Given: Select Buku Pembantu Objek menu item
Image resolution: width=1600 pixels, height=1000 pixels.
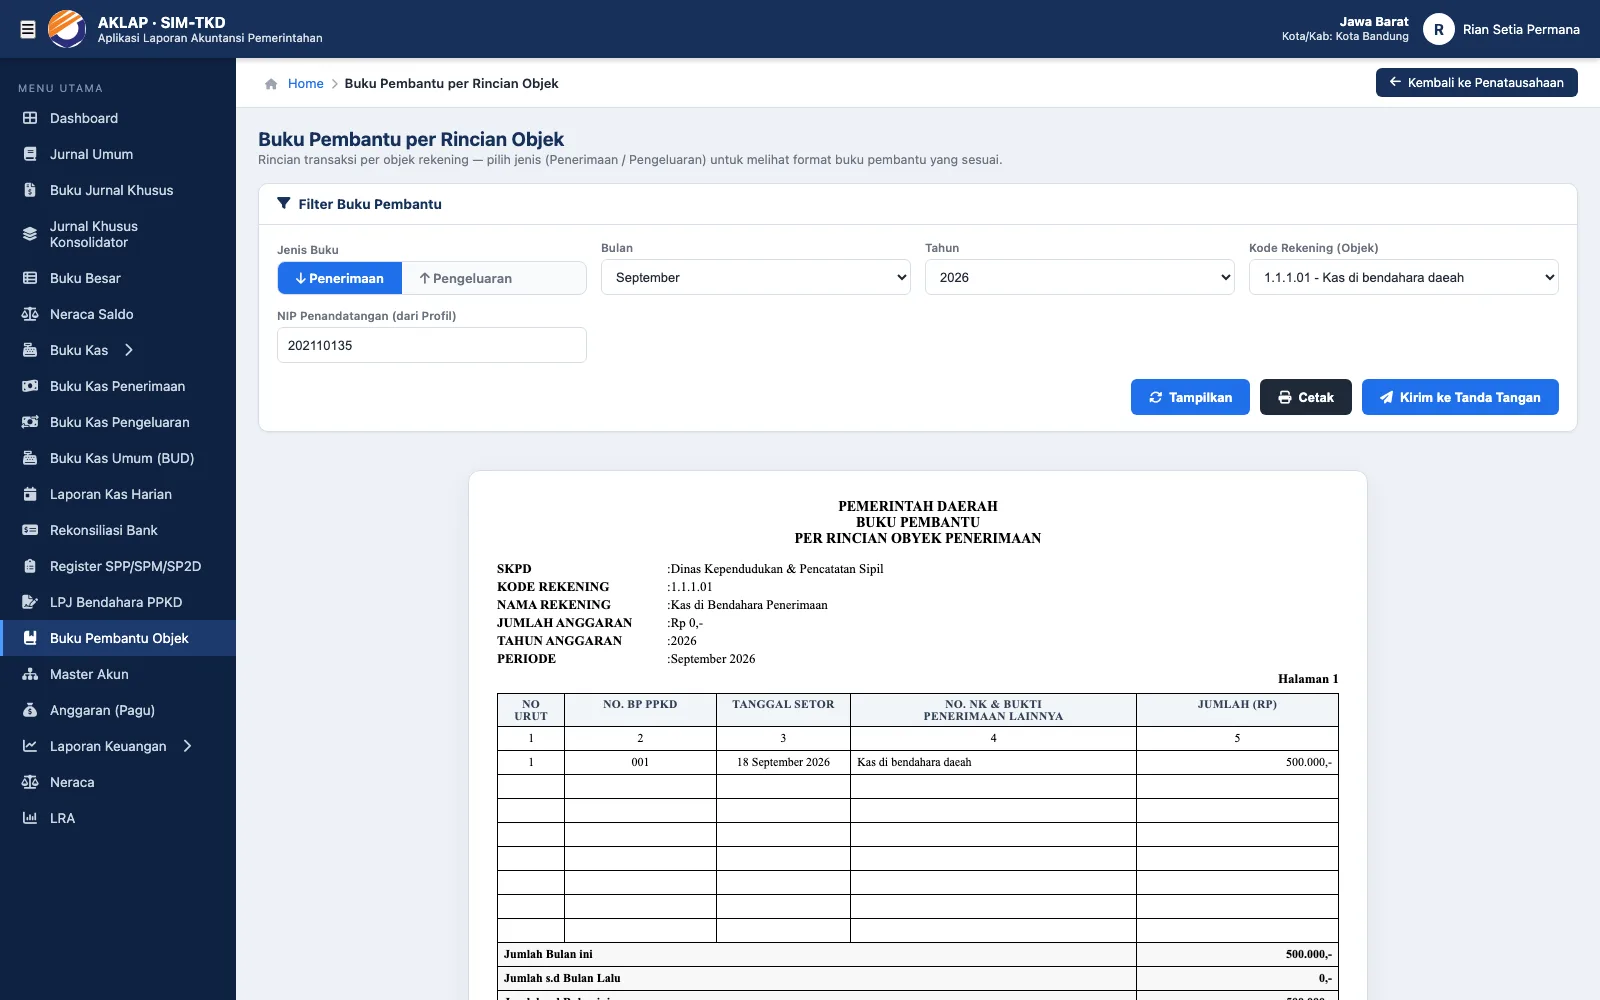Looking at the screenshot, I should [118, 638].
